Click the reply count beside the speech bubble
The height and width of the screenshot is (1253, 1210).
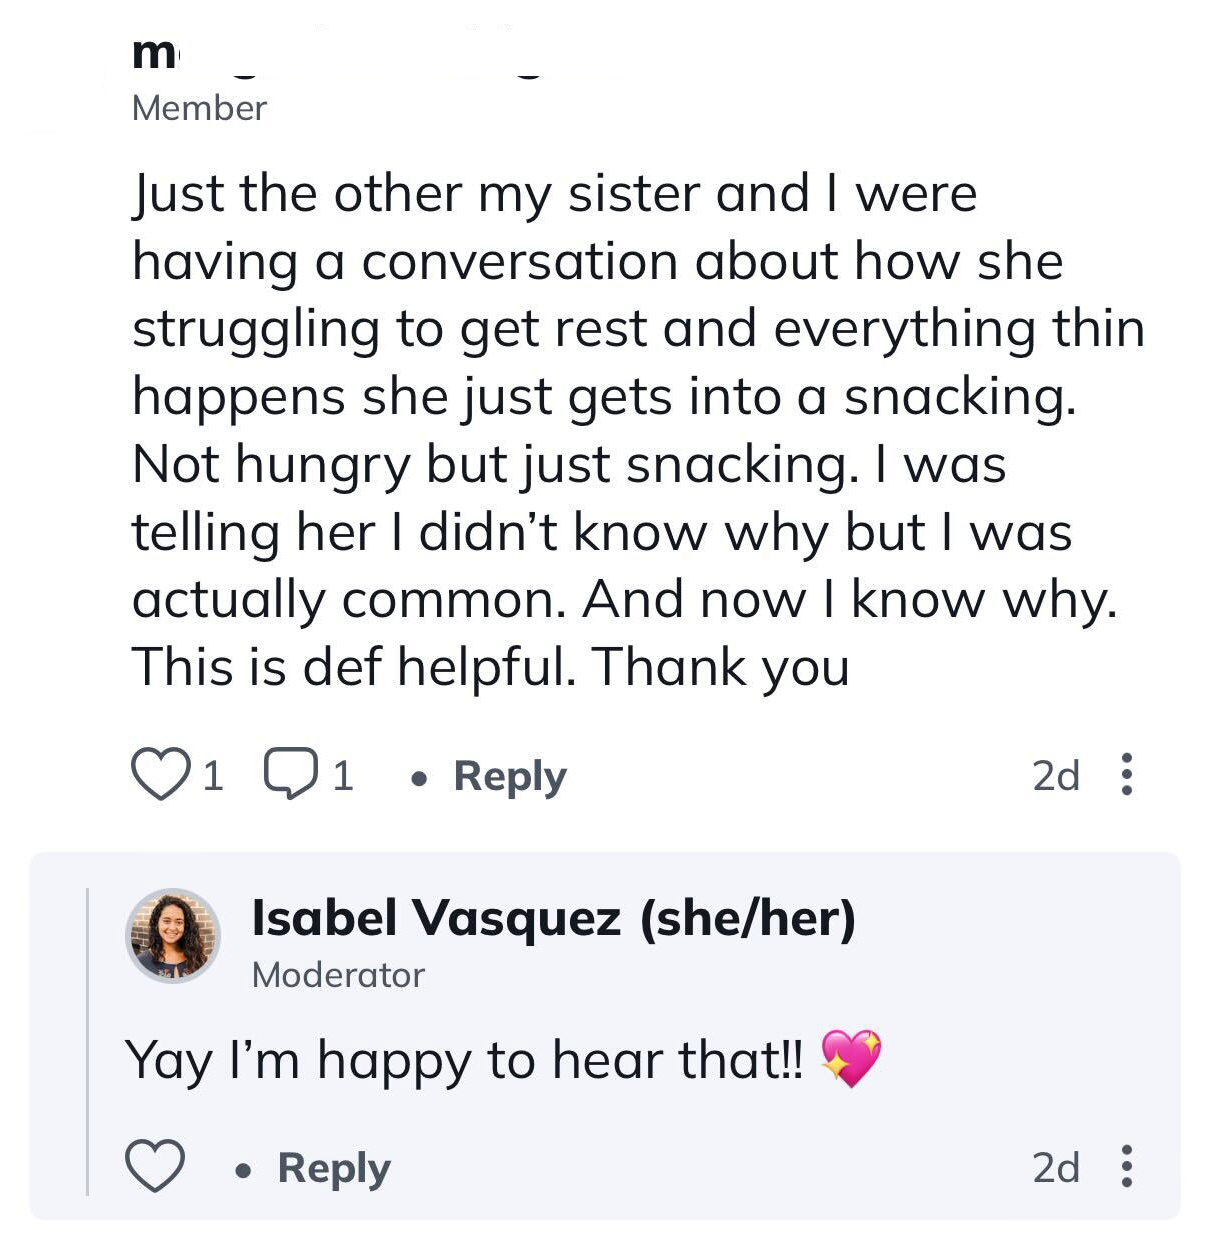coord(343,776)
